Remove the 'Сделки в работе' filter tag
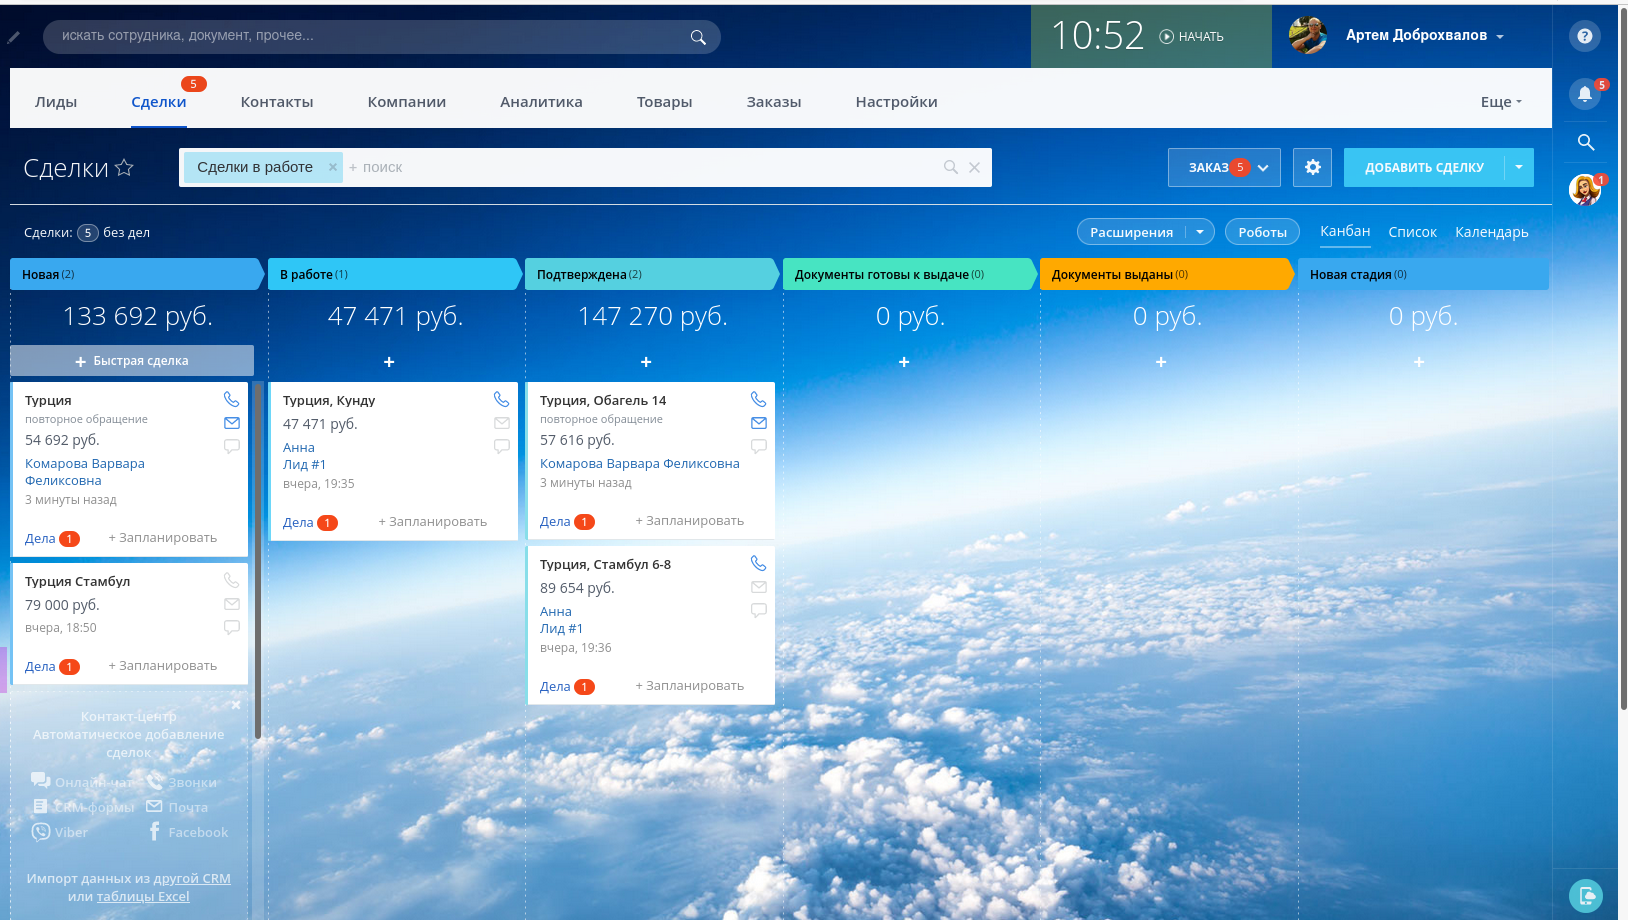This screenshot has height=920, width=1628. point(333,167)
